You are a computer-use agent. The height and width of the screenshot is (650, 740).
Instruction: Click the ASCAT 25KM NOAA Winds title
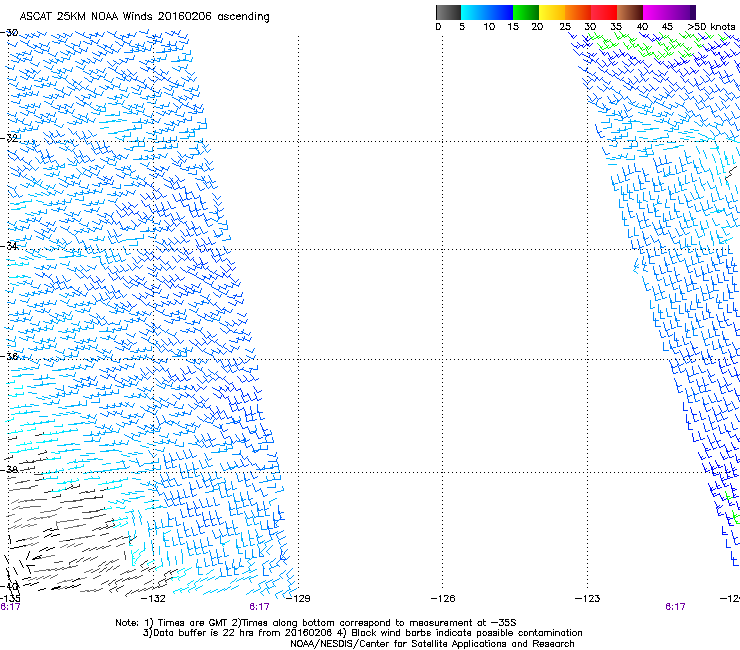(x=144, y=17)
